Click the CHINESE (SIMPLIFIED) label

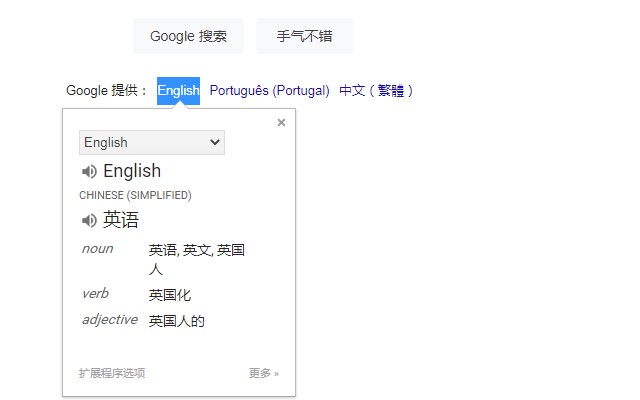[x=135, y=195]
